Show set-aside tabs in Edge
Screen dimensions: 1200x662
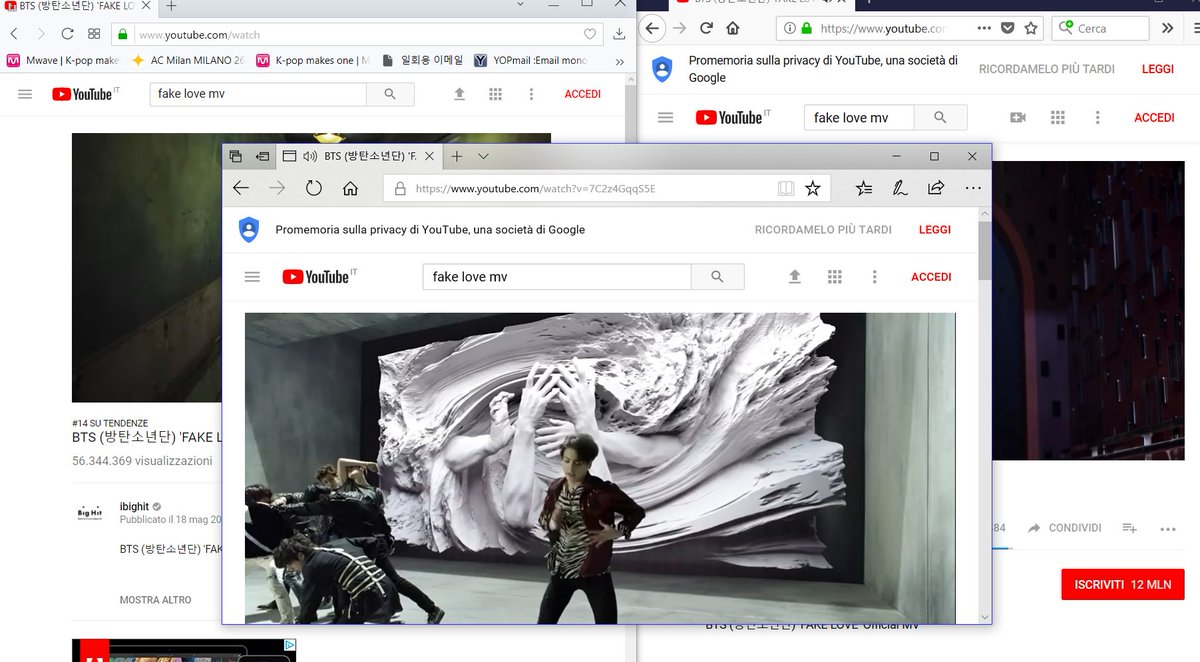(x=236, y=156)
